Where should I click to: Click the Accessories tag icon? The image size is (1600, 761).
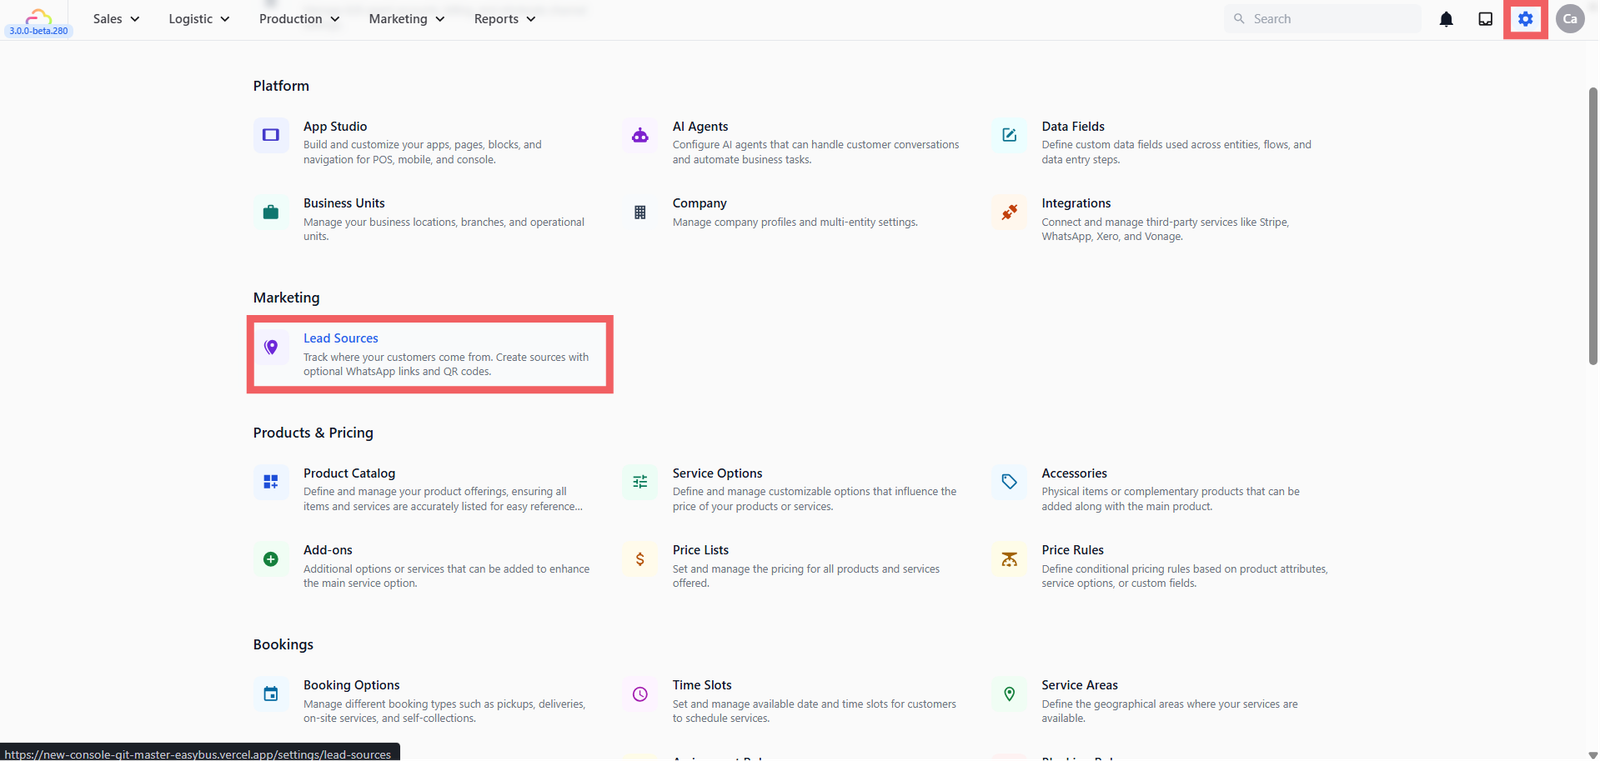(x=1009, y=482)
